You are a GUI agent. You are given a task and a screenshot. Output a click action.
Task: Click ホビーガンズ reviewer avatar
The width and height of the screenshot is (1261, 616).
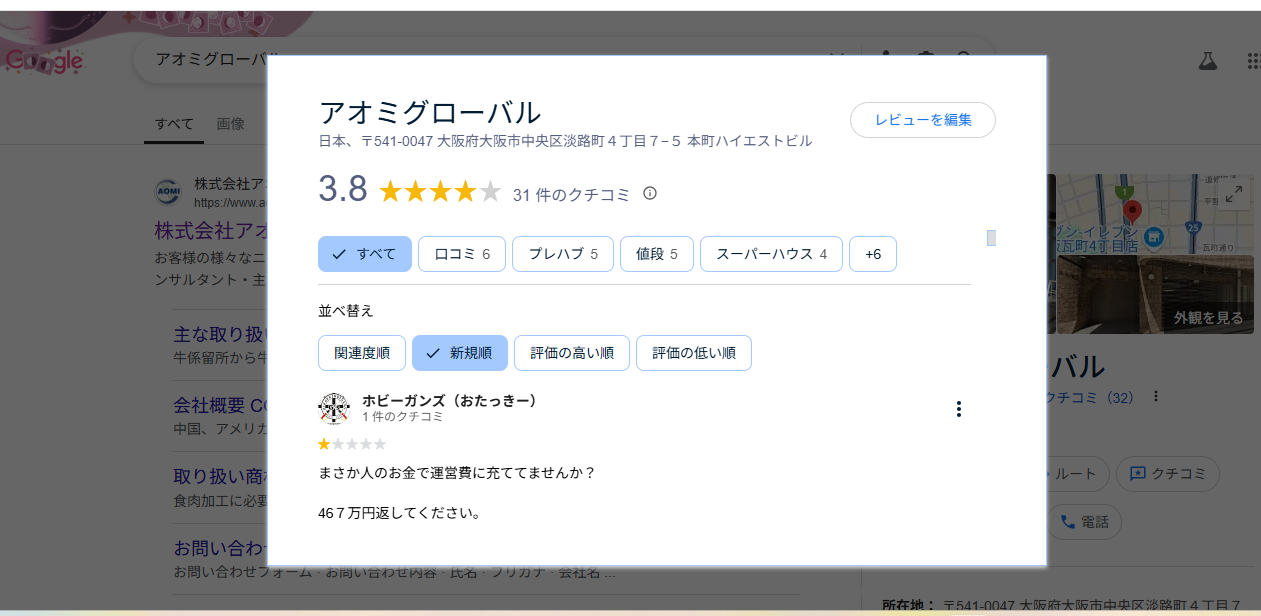click(x=334, y=408)
